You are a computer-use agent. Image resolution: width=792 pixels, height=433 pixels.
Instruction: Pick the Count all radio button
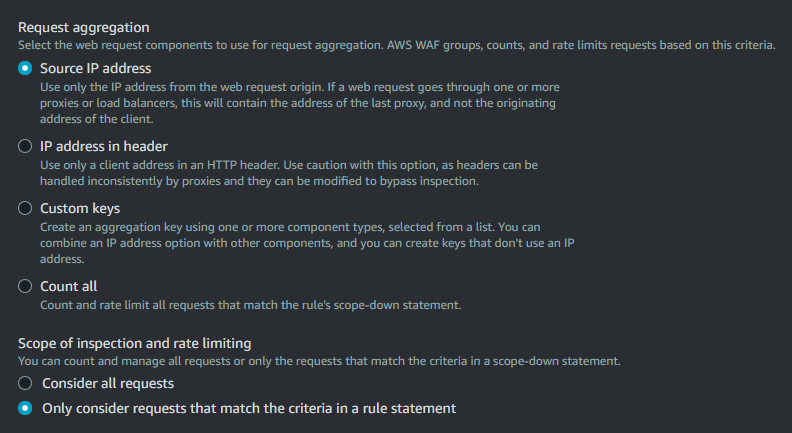[x=26, y=287]
